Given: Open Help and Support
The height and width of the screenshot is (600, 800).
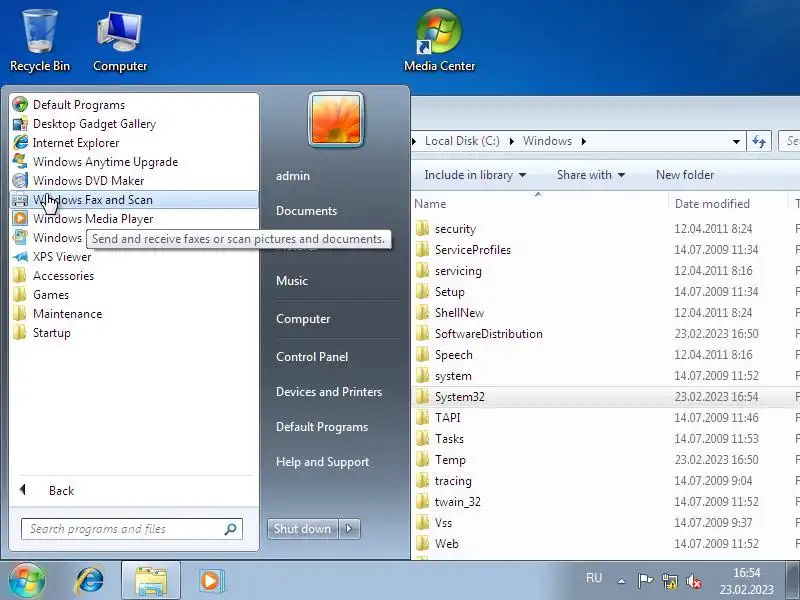Looking at the screenshot, I should [322, 462].
